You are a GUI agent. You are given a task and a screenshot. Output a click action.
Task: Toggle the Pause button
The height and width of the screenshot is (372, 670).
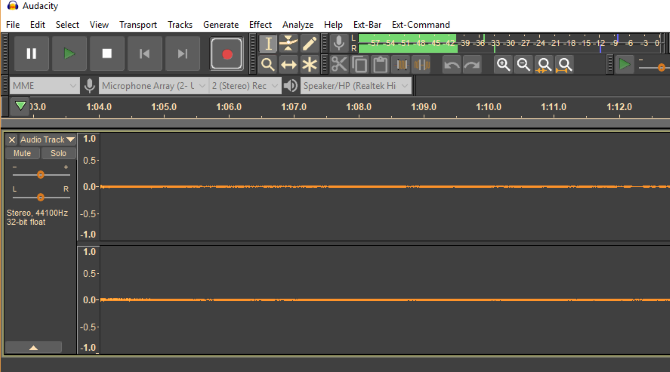31,54
